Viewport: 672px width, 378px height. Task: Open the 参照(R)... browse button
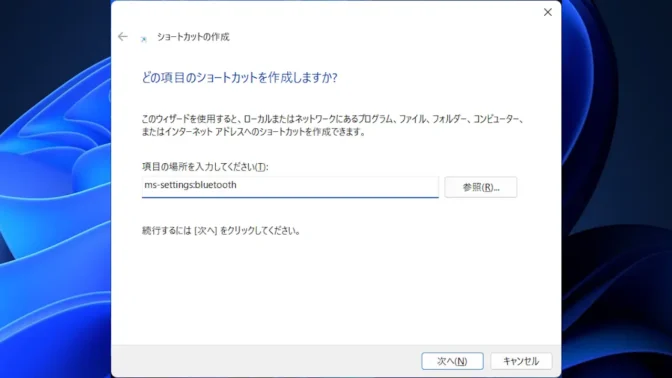(480, 187)
